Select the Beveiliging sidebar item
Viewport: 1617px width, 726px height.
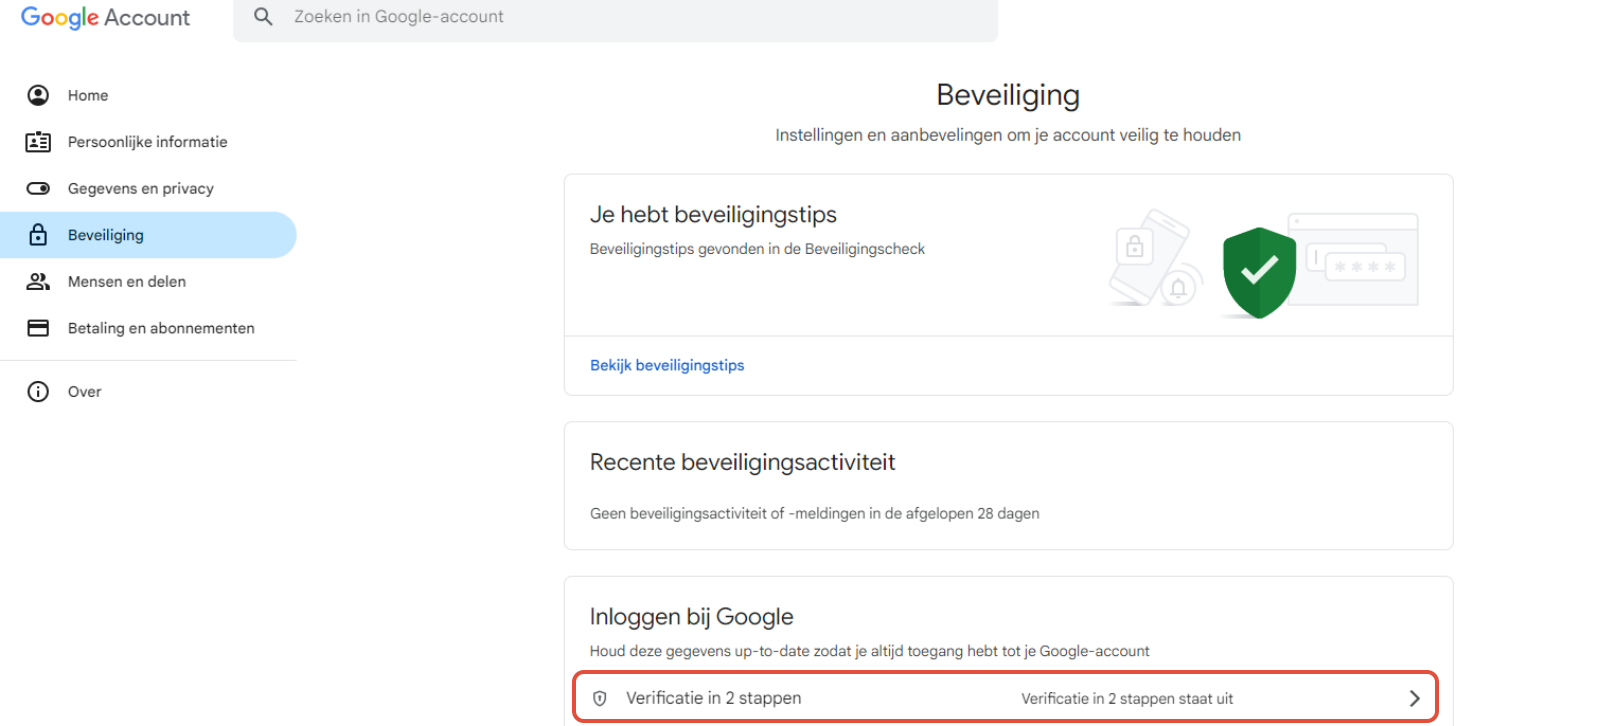click(x=148, y=235)
